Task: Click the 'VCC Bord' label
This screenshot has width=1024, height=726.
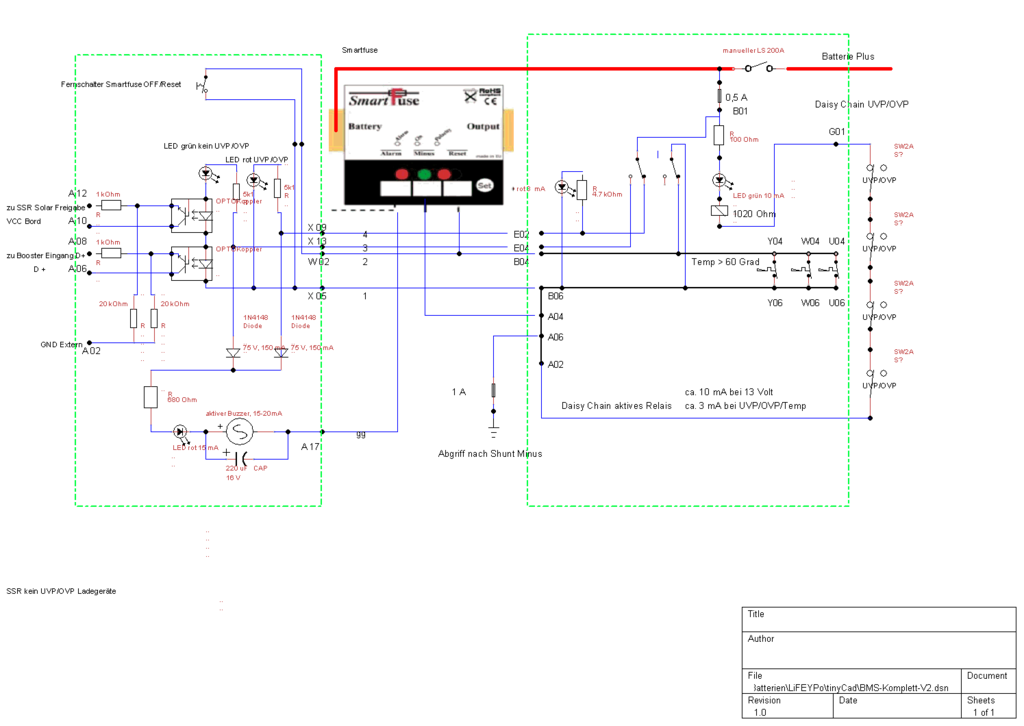Action: coord(24,221)
